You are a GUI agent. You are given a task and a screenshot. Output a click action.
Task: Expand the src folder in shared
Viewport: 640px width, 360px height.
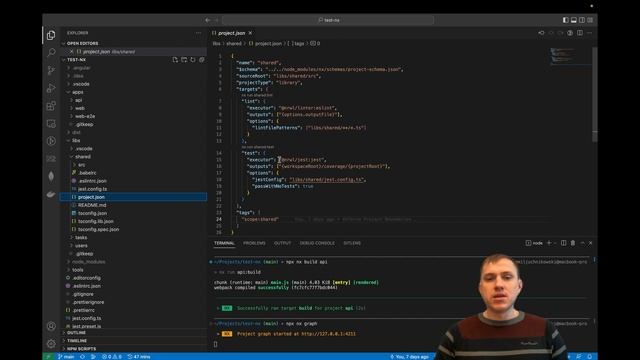pos(81,165)
